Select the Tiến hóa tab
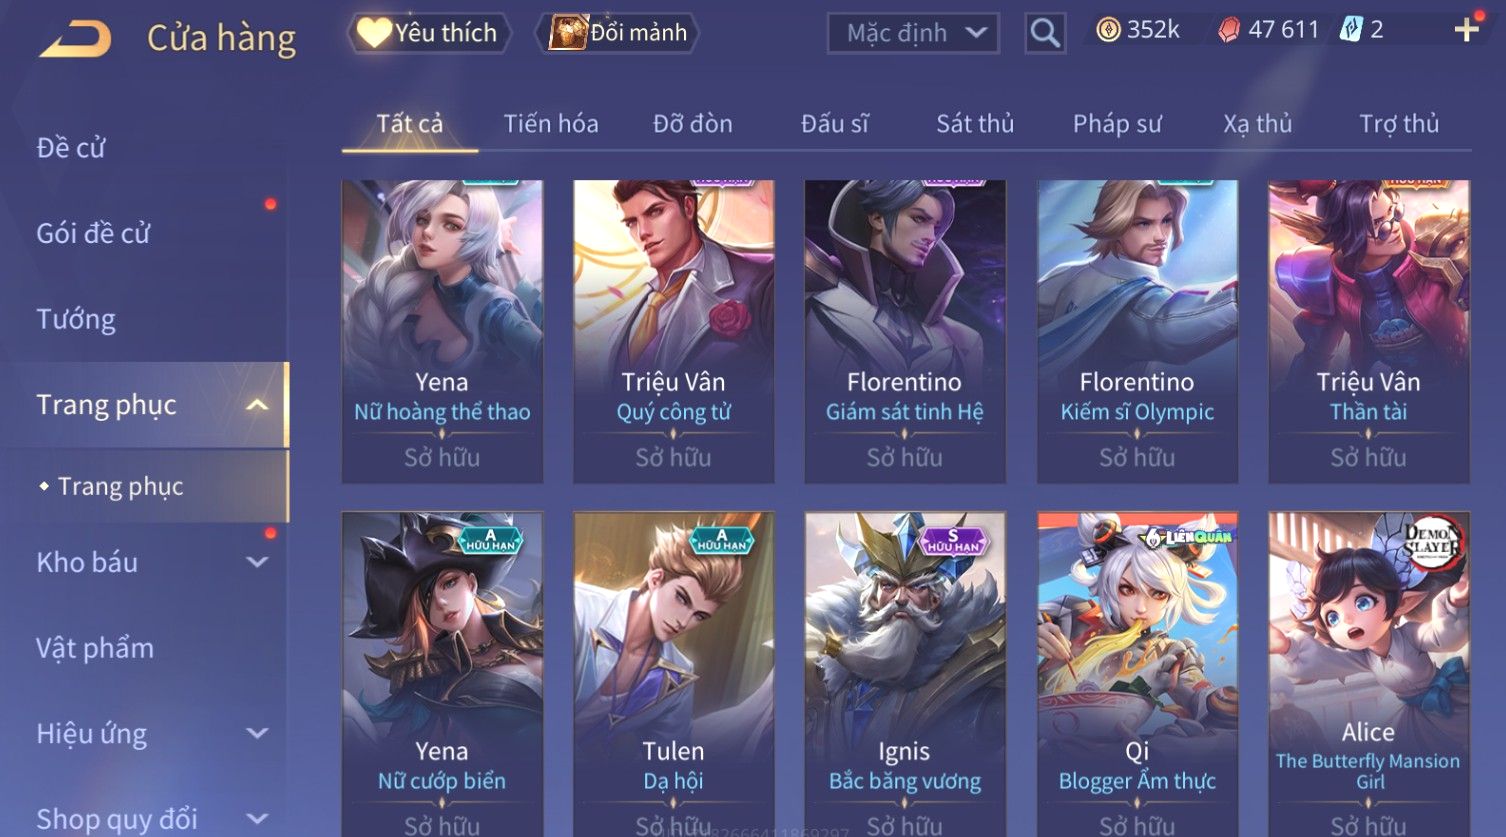The image size is (1506, 837). [x=551, y=124]
